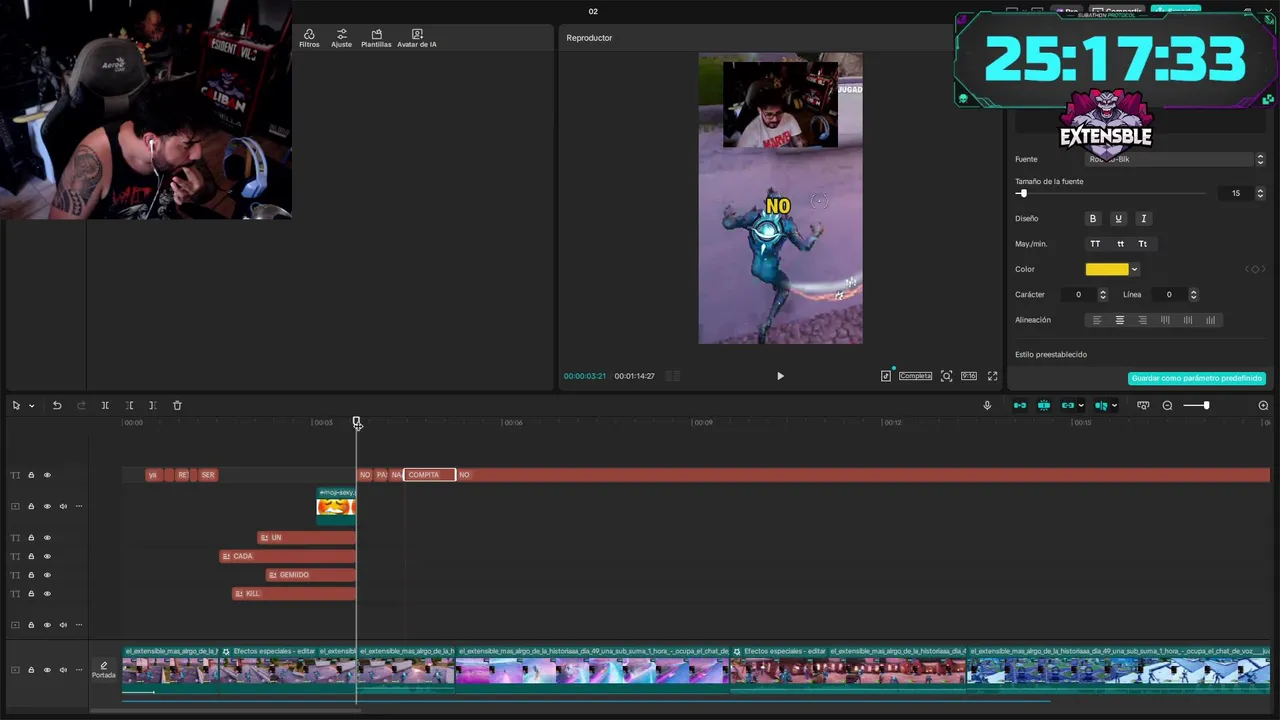Hide the emoji sticker track
Screen dimensions: 1280x720
coord(47,506)
